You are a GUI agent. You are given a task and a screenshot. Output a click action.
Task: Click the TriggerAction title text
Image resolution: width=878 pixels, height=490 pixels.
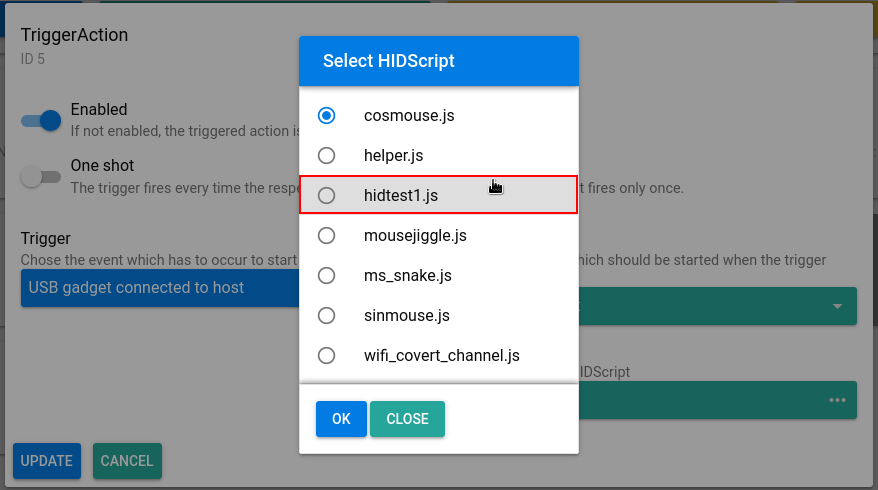coord(75,35)
